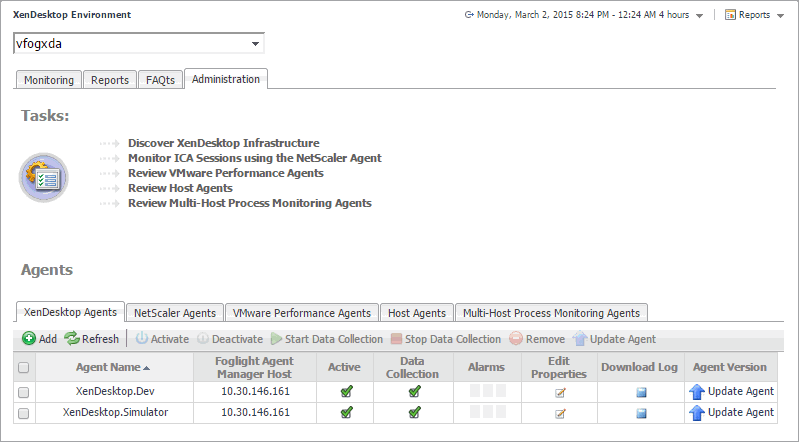Click the Active checkmark for XenDesktop.Dev
Viewport: 799px width, 442px height.
coord(347,392)
